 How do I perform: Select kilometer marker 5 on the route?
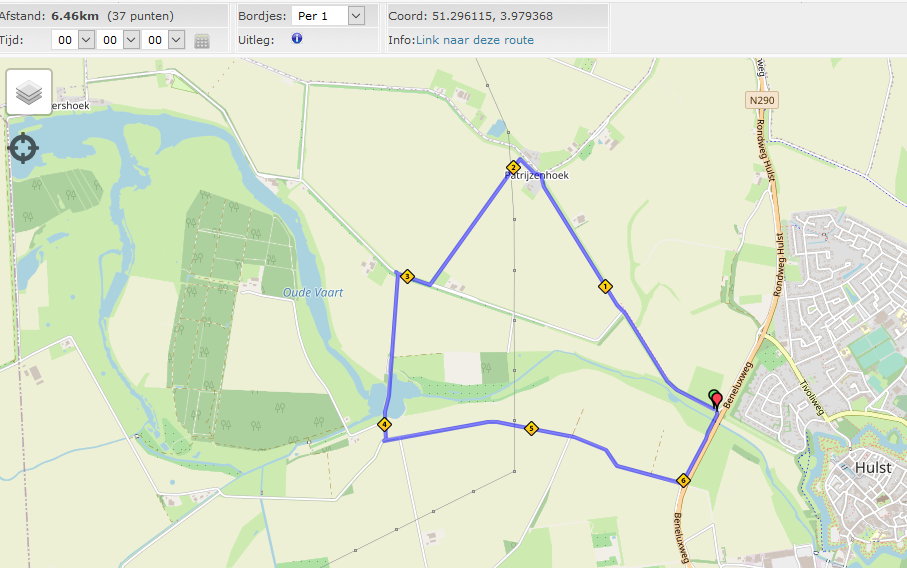(x=531, y=429)
